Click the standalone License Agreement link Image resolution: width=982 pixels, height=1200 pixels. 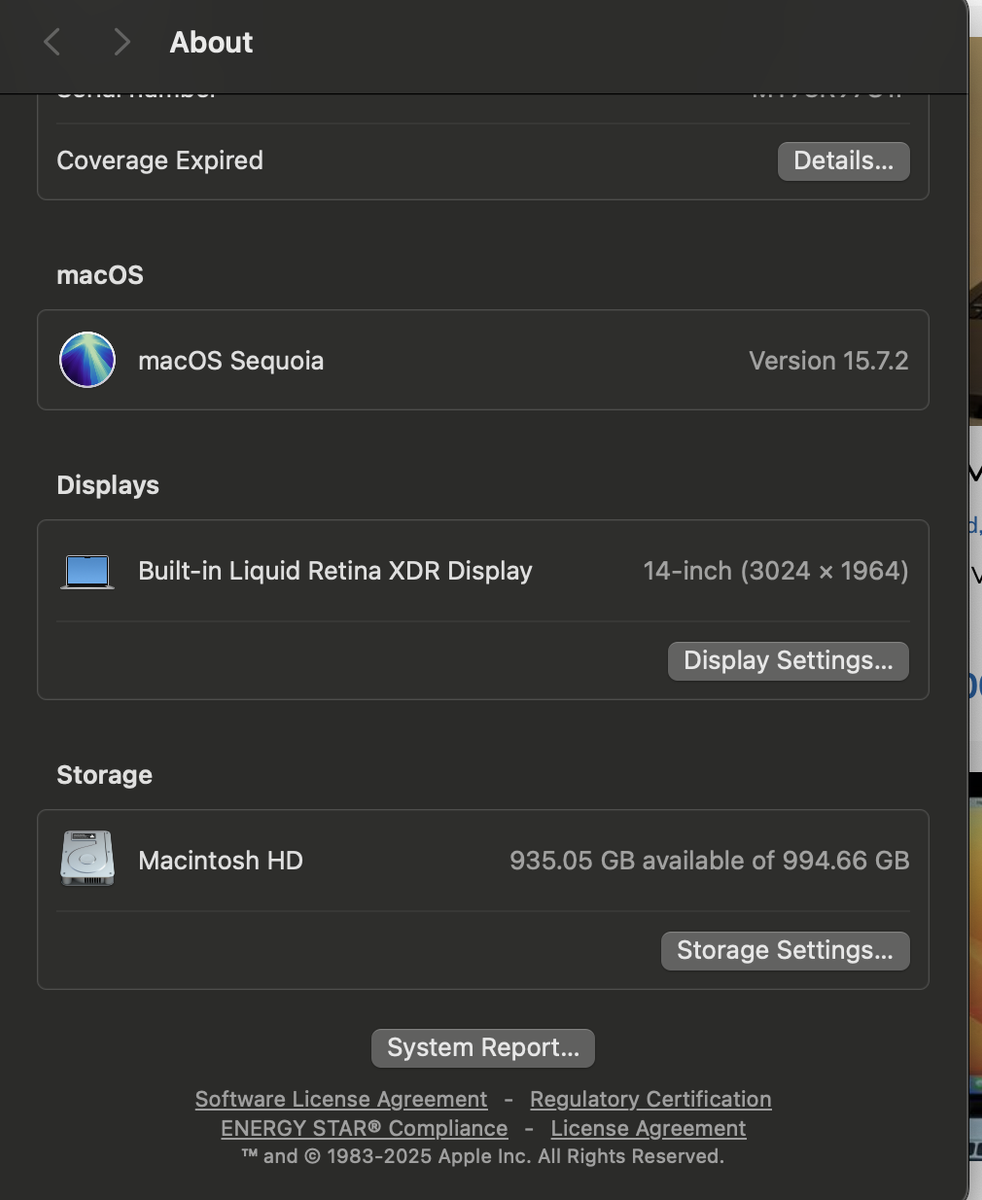[x=648, y=1129]
